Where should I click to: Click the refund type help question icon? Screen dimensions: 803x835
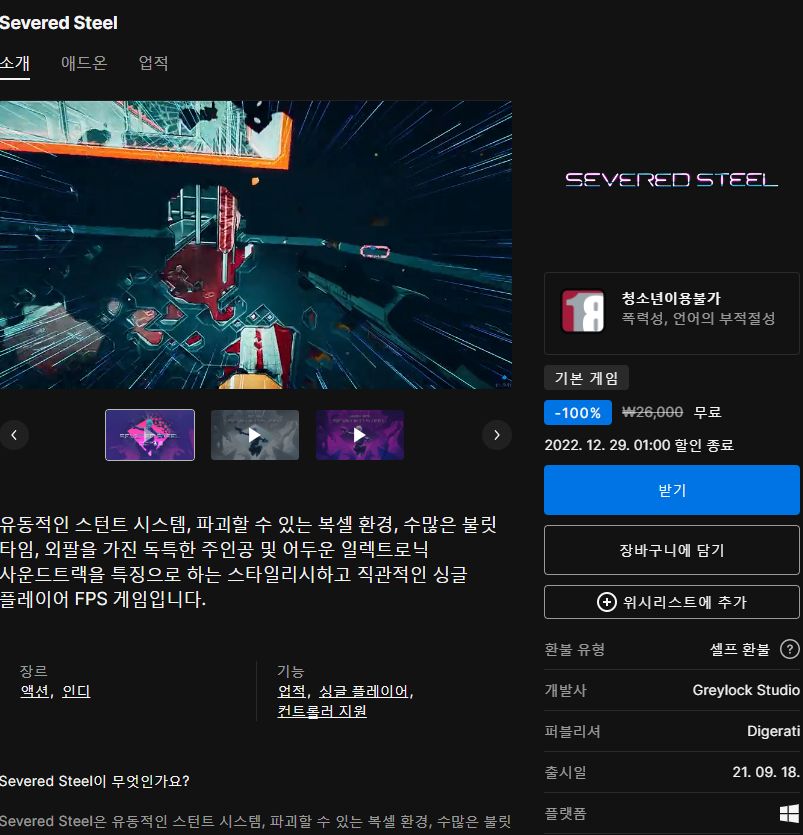pos(790,650)
